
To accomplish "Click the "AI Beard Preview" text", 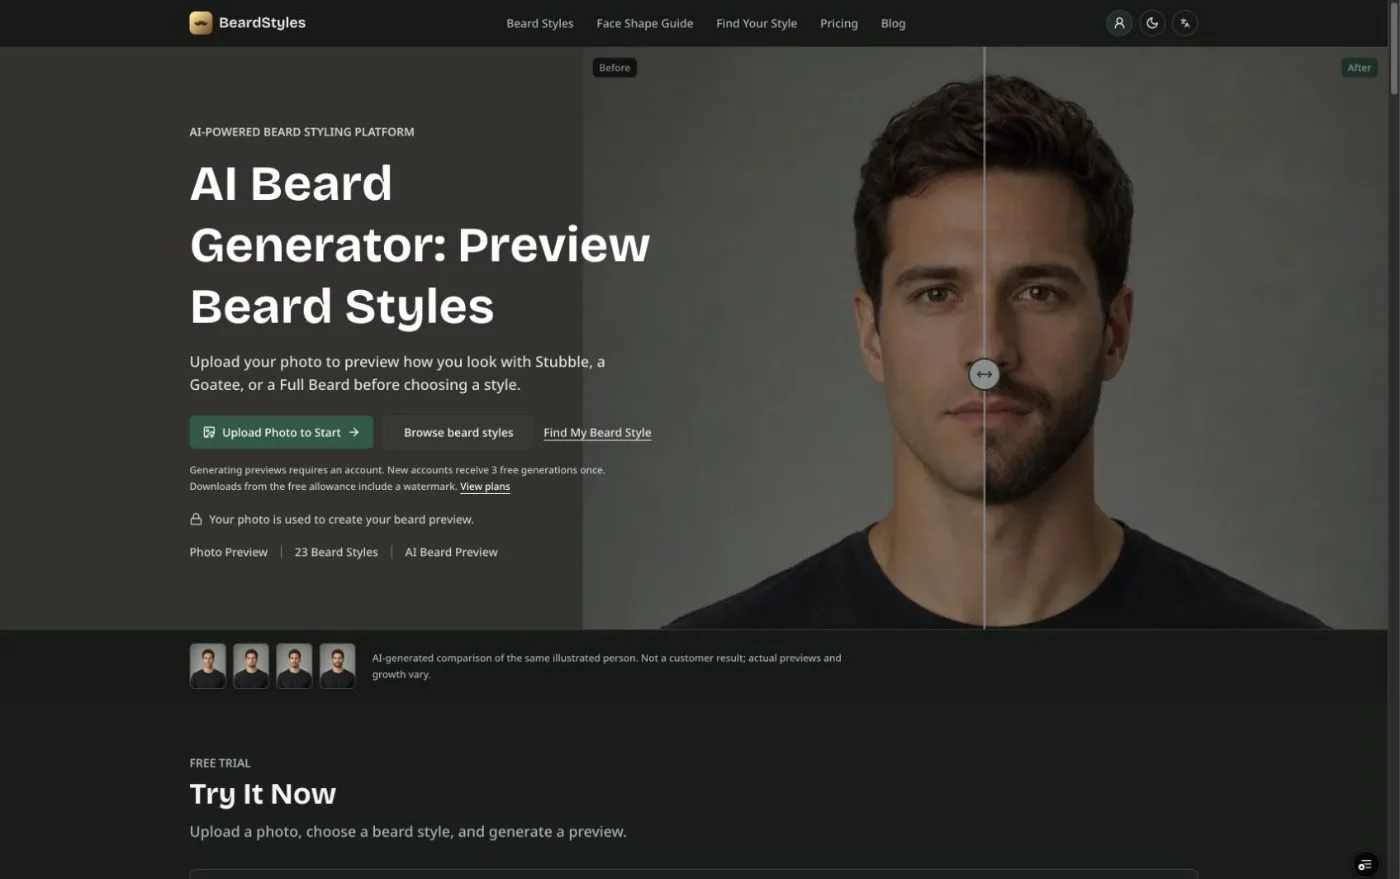I will [451, 552].
